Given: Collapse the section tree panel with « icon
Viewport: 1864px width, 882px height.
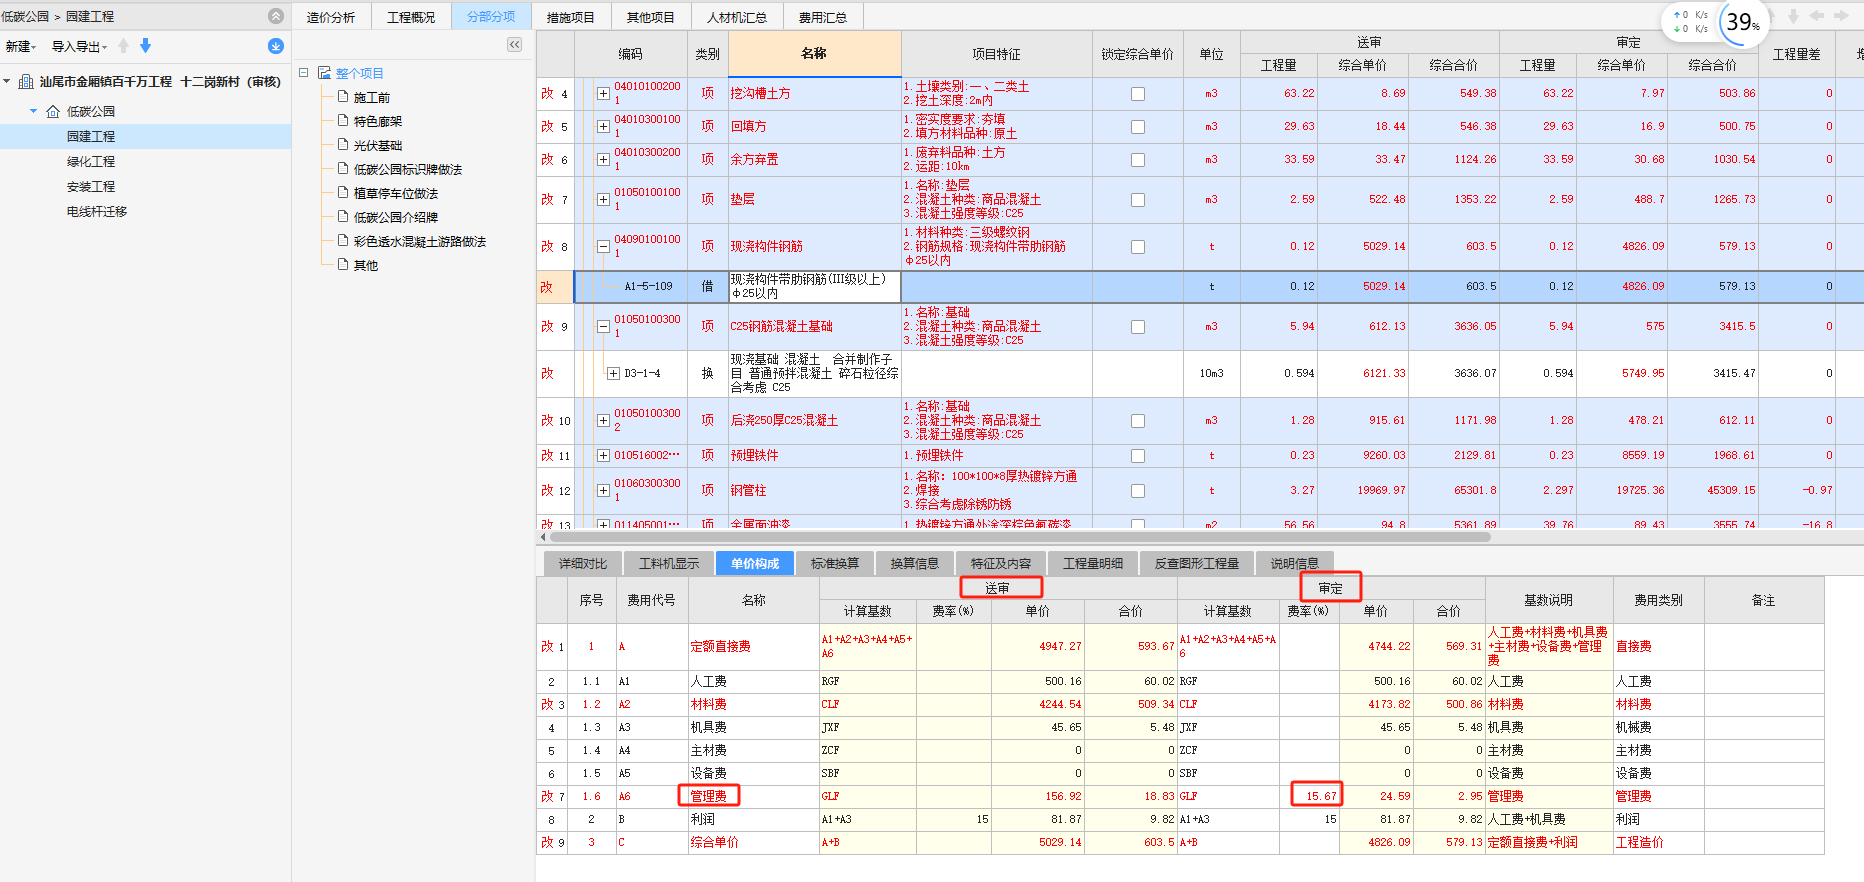Looking at the screenshot, I should pos(514,44).
